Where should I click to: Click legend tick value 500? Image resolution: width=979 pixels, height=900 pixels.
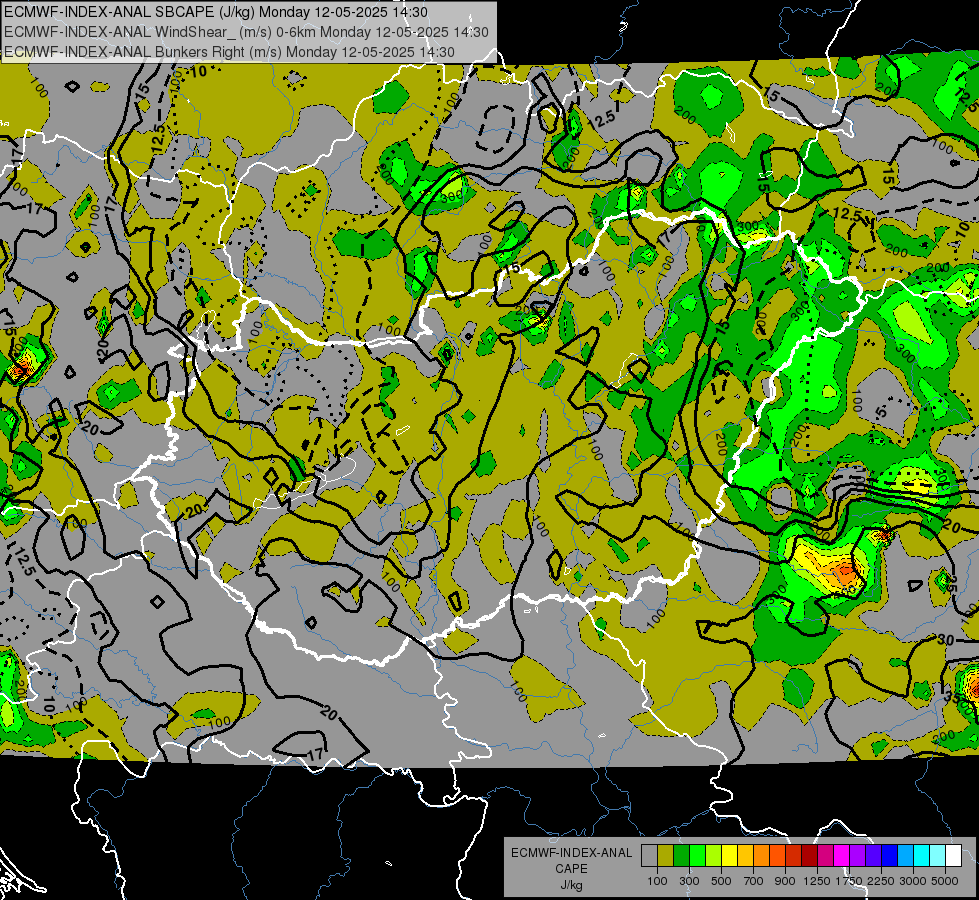click(x=721, y=881)
